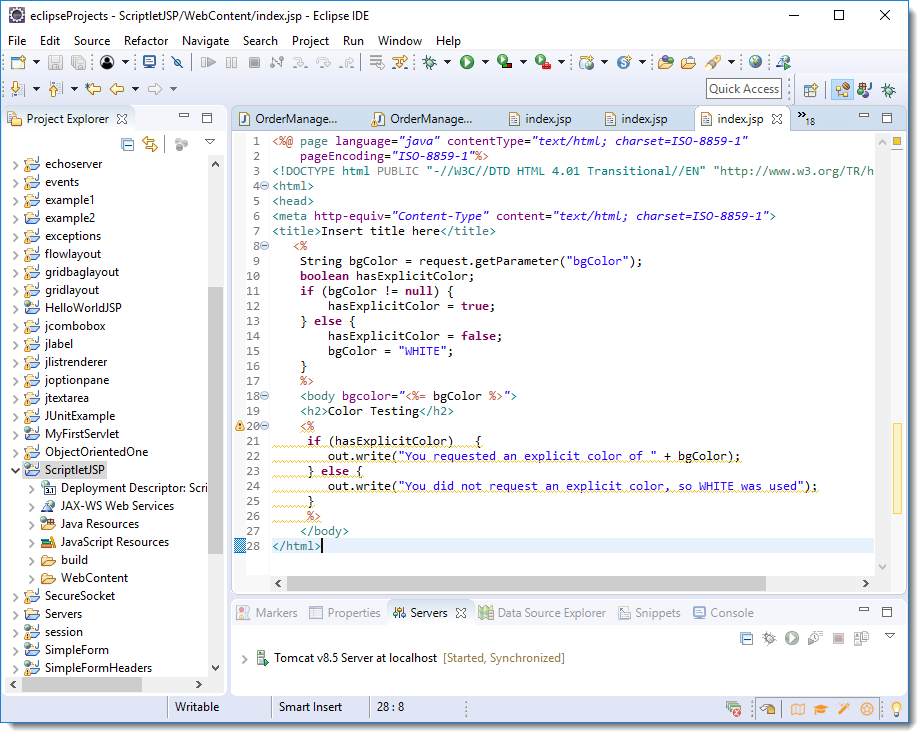The height and width of the screenshot is (738, 924).
Task: Click the Save All toolbar icon
Action: (78, 62)
